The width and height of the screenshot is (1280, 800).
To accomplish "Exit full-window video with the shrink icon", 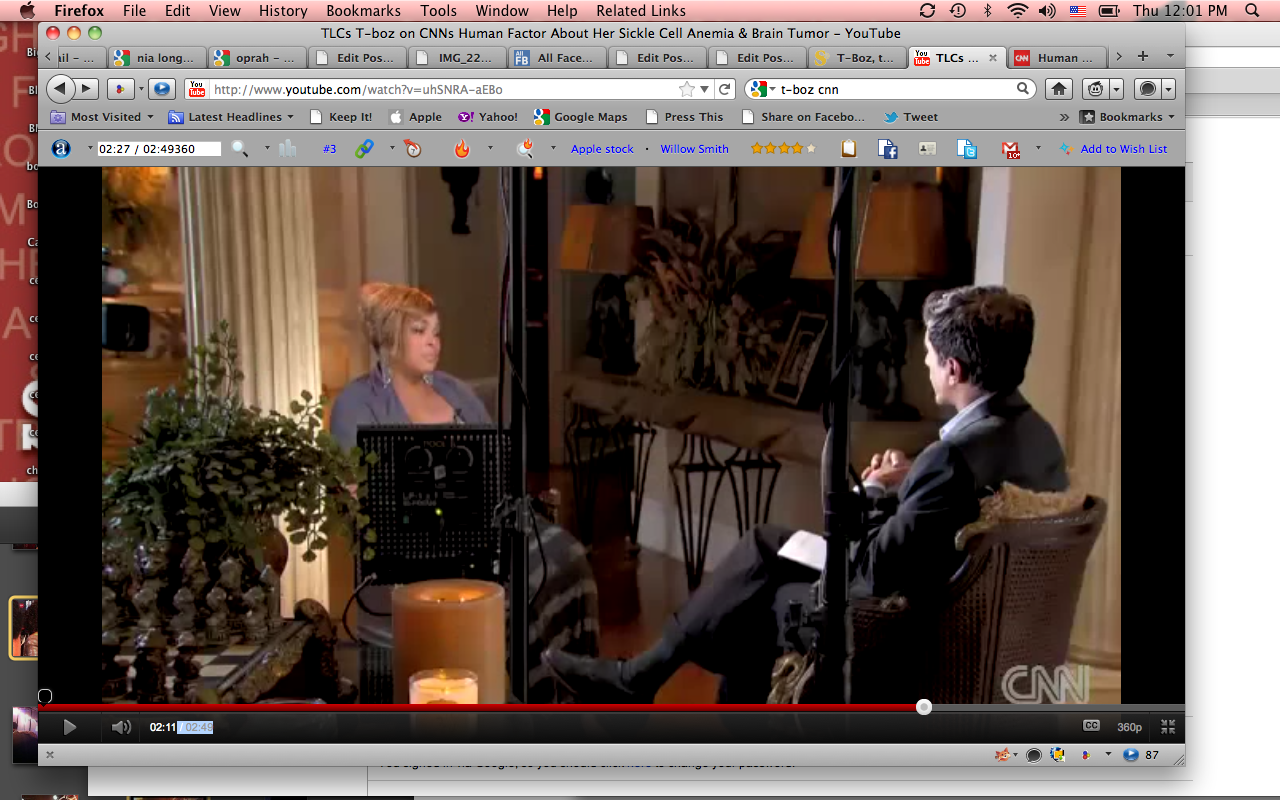I will [x=1167, y=727].
